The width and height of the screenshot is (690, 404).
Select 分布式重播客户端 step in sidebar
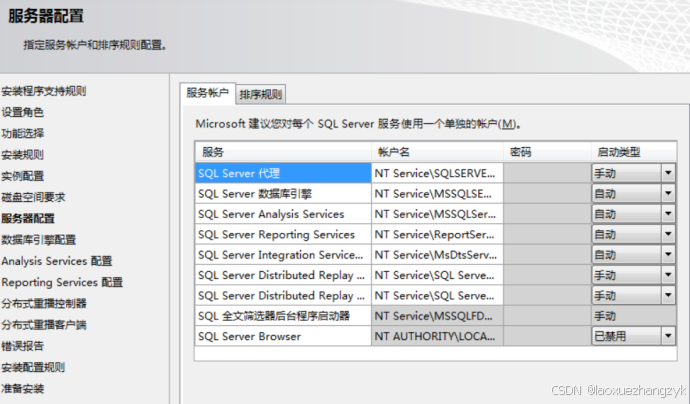[44, 325]
